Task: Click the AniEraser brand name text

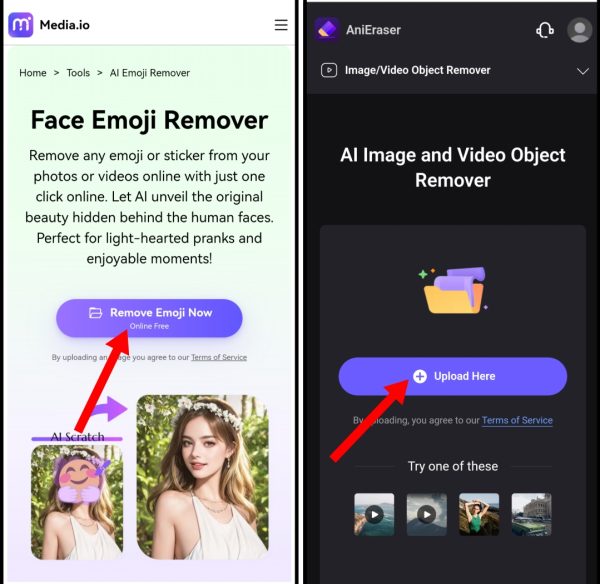Action: [x=373, y=30]
